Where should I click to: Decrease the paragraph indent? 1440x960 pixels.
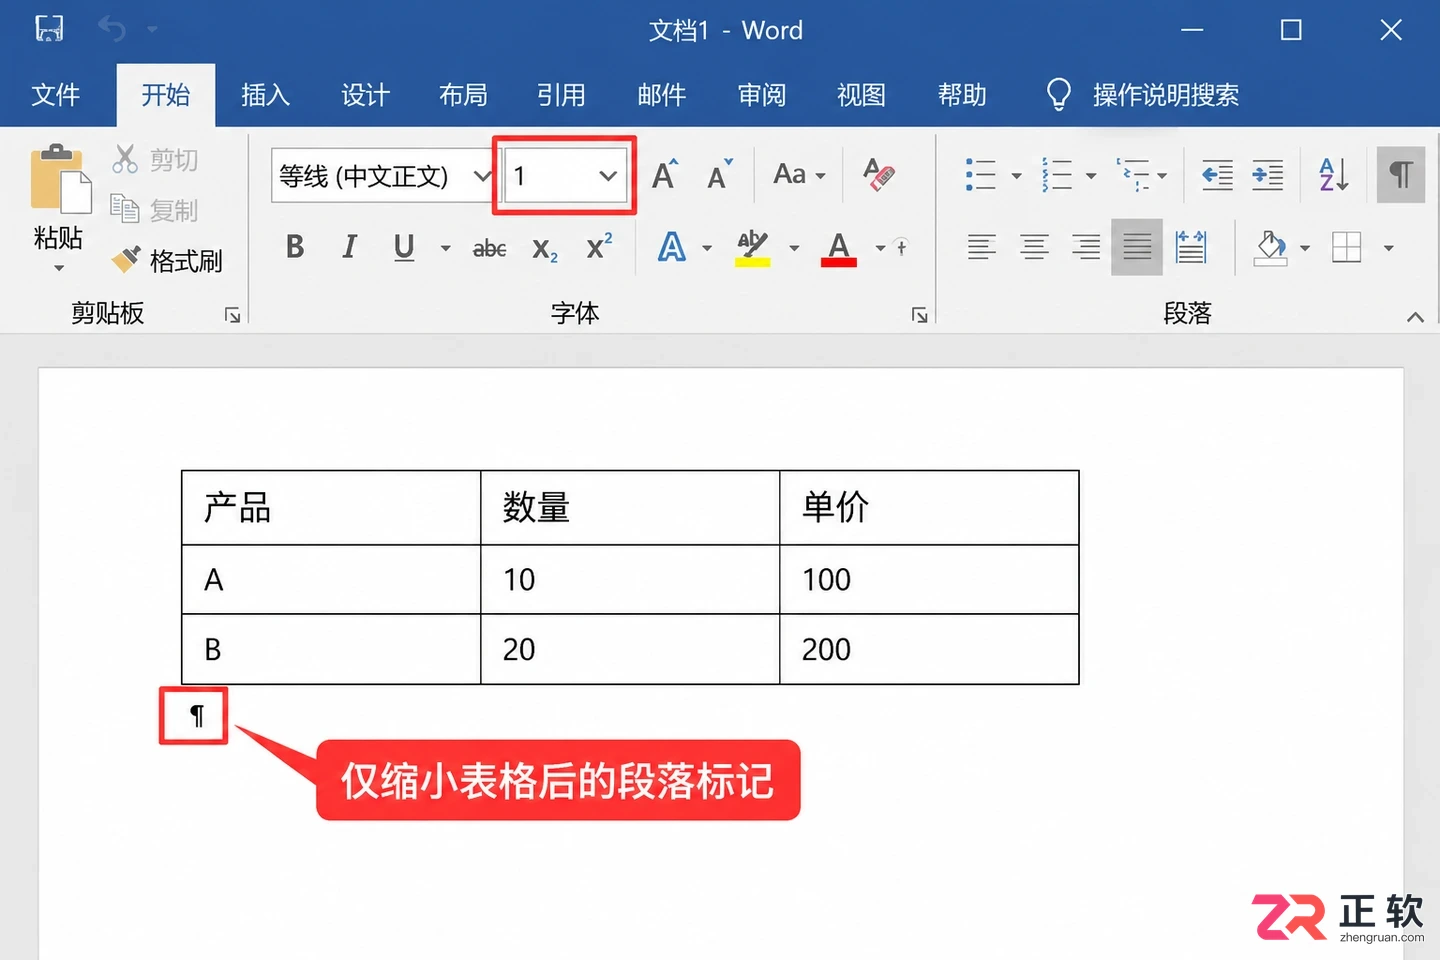click(1217, 176)
